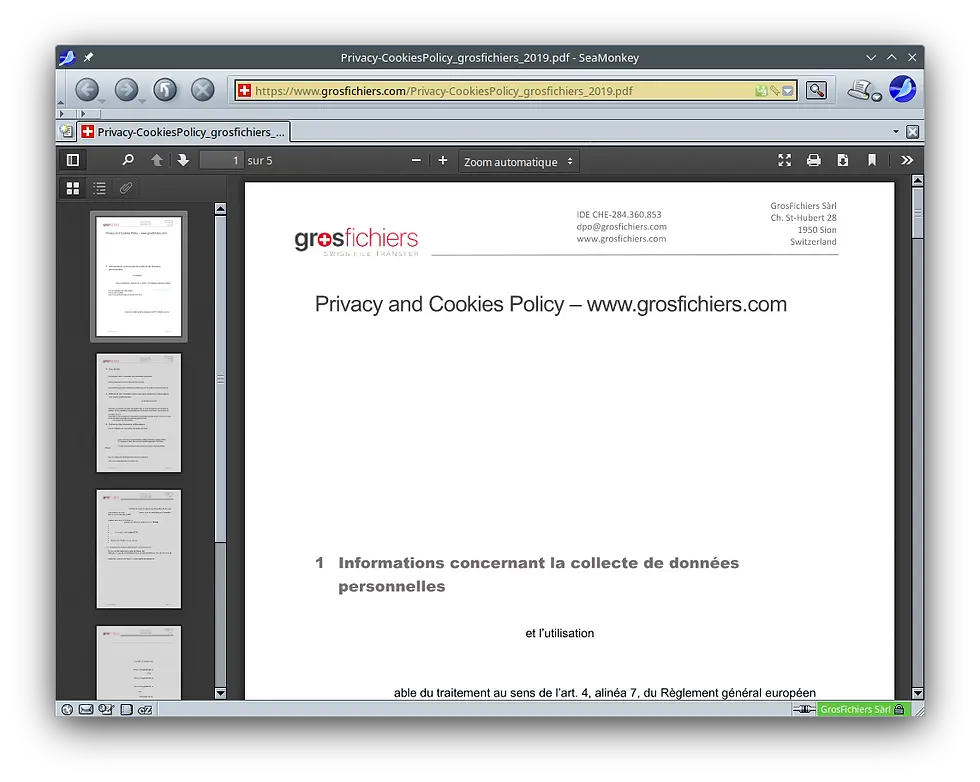Expand the second collapsed toolbar grippy
The image size is (980, 782).
82,114
